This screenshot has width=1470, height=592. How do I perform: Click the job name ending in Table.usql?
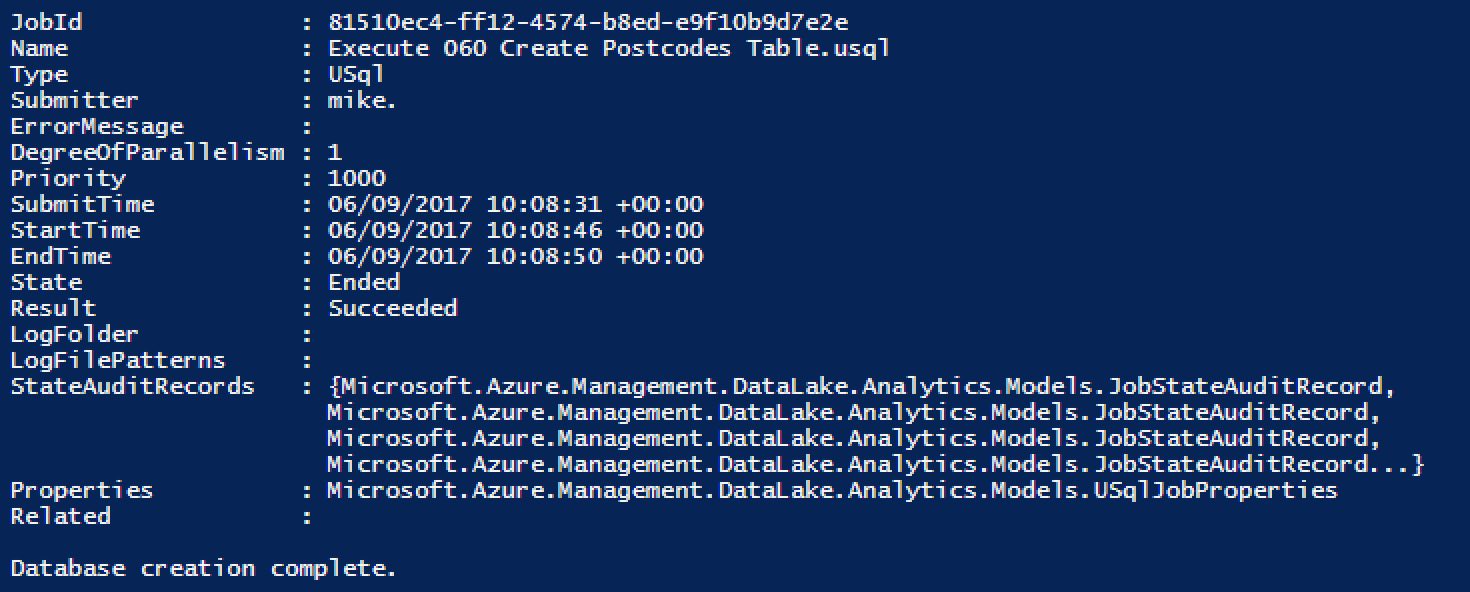pos(608,48)
